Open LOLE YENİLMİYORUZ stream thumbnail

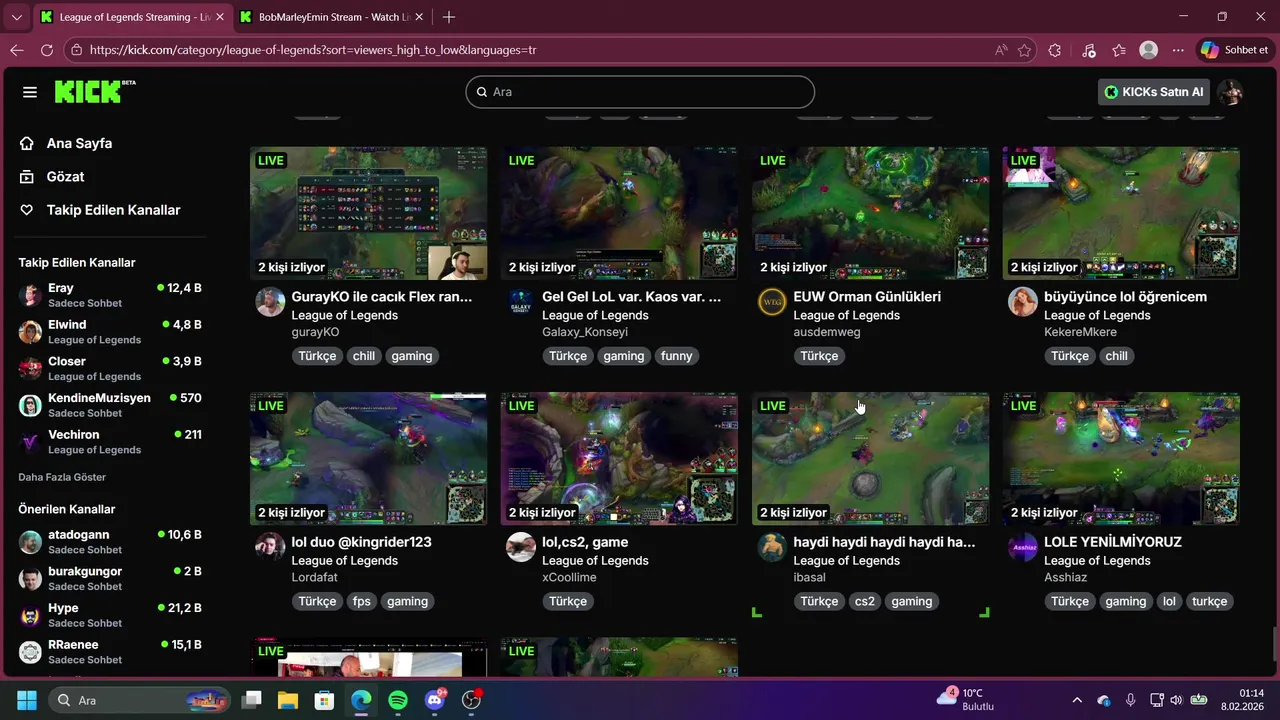[1121, 459]
